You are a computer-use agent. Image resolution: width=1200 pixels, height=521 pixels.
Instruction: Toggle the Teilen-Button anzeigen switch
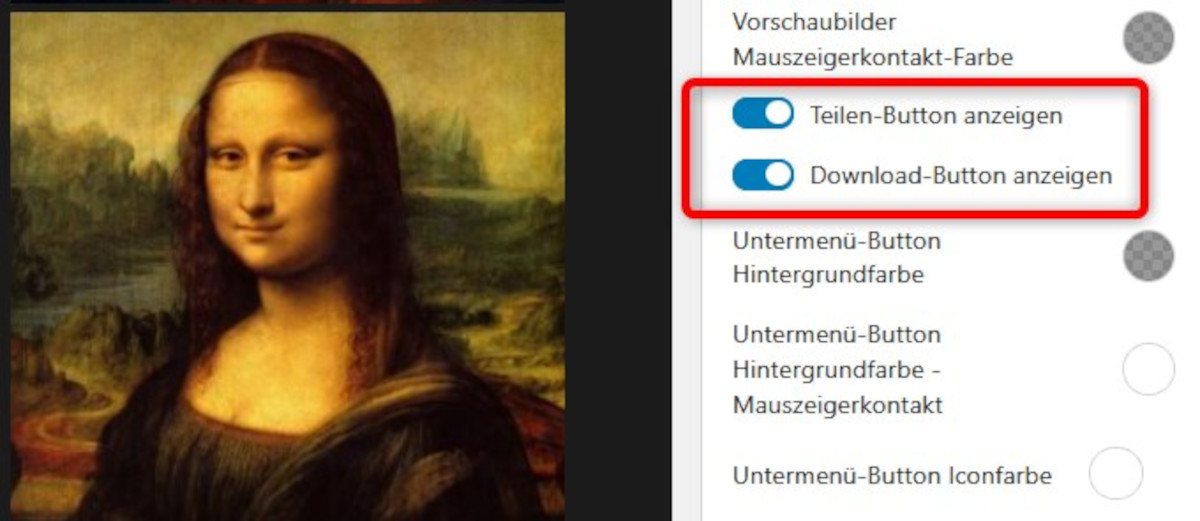[x=763, y=115]
